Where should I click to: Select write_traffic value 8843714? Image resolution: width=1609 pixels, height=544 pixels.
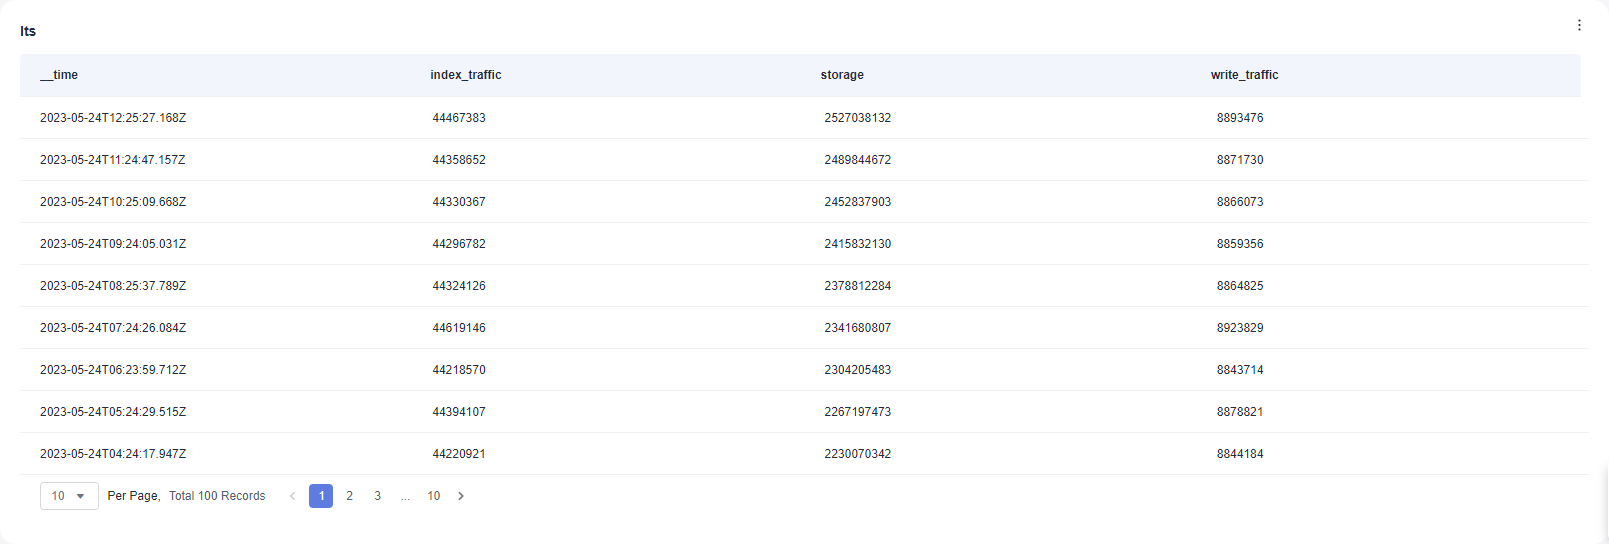(1240, 370)
